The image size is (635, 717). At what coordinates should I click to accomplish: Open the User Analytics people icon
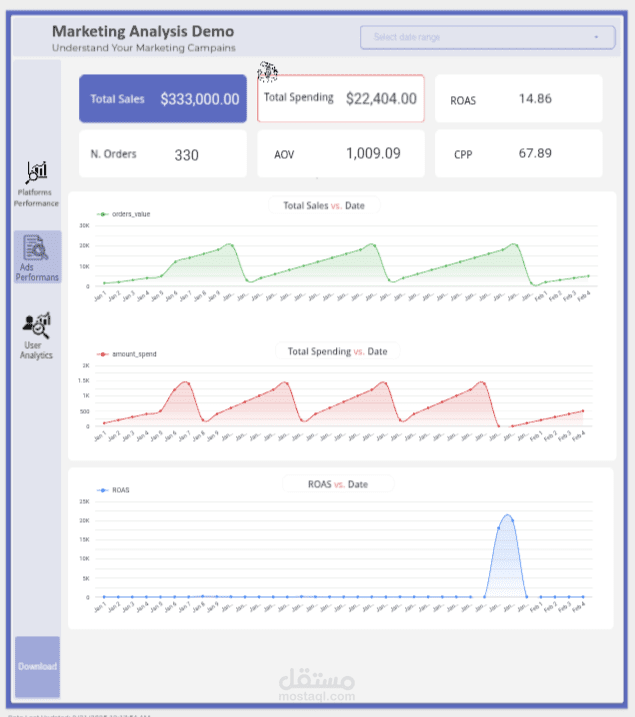coord(36,325)
